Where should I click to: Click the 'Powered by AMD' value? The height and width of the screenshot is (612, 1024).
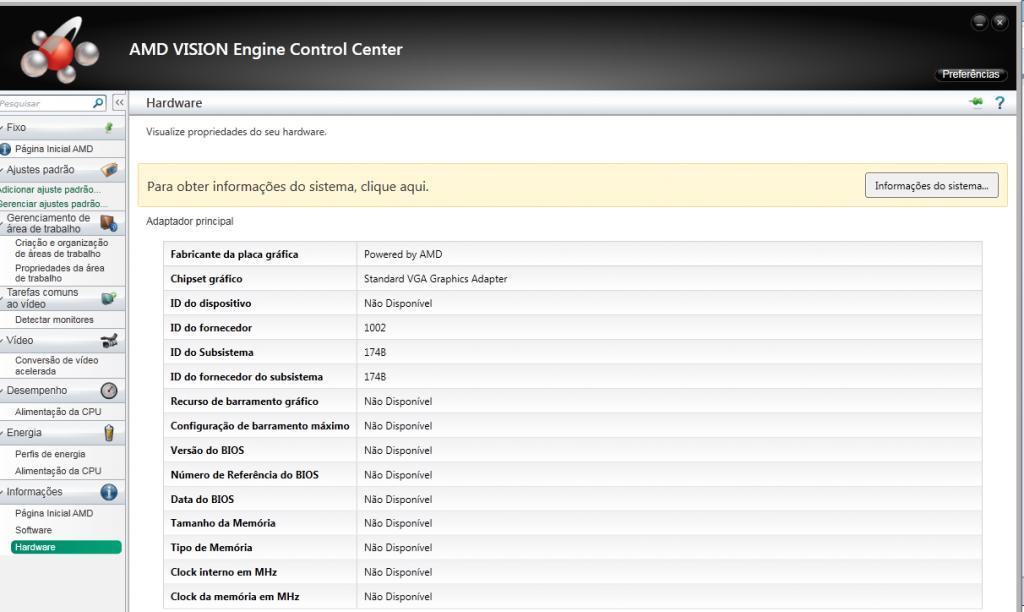[403, 255]
